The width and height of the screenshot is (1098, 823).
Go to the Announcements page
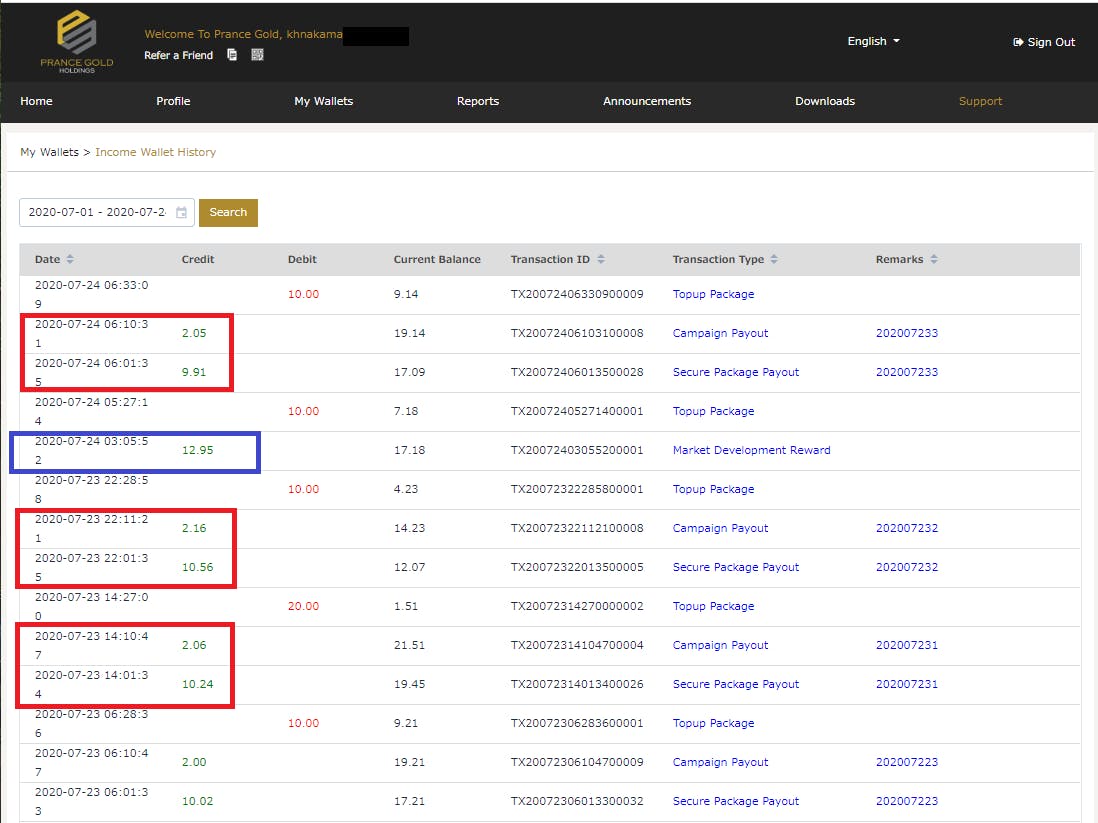(x=646, y=101)
